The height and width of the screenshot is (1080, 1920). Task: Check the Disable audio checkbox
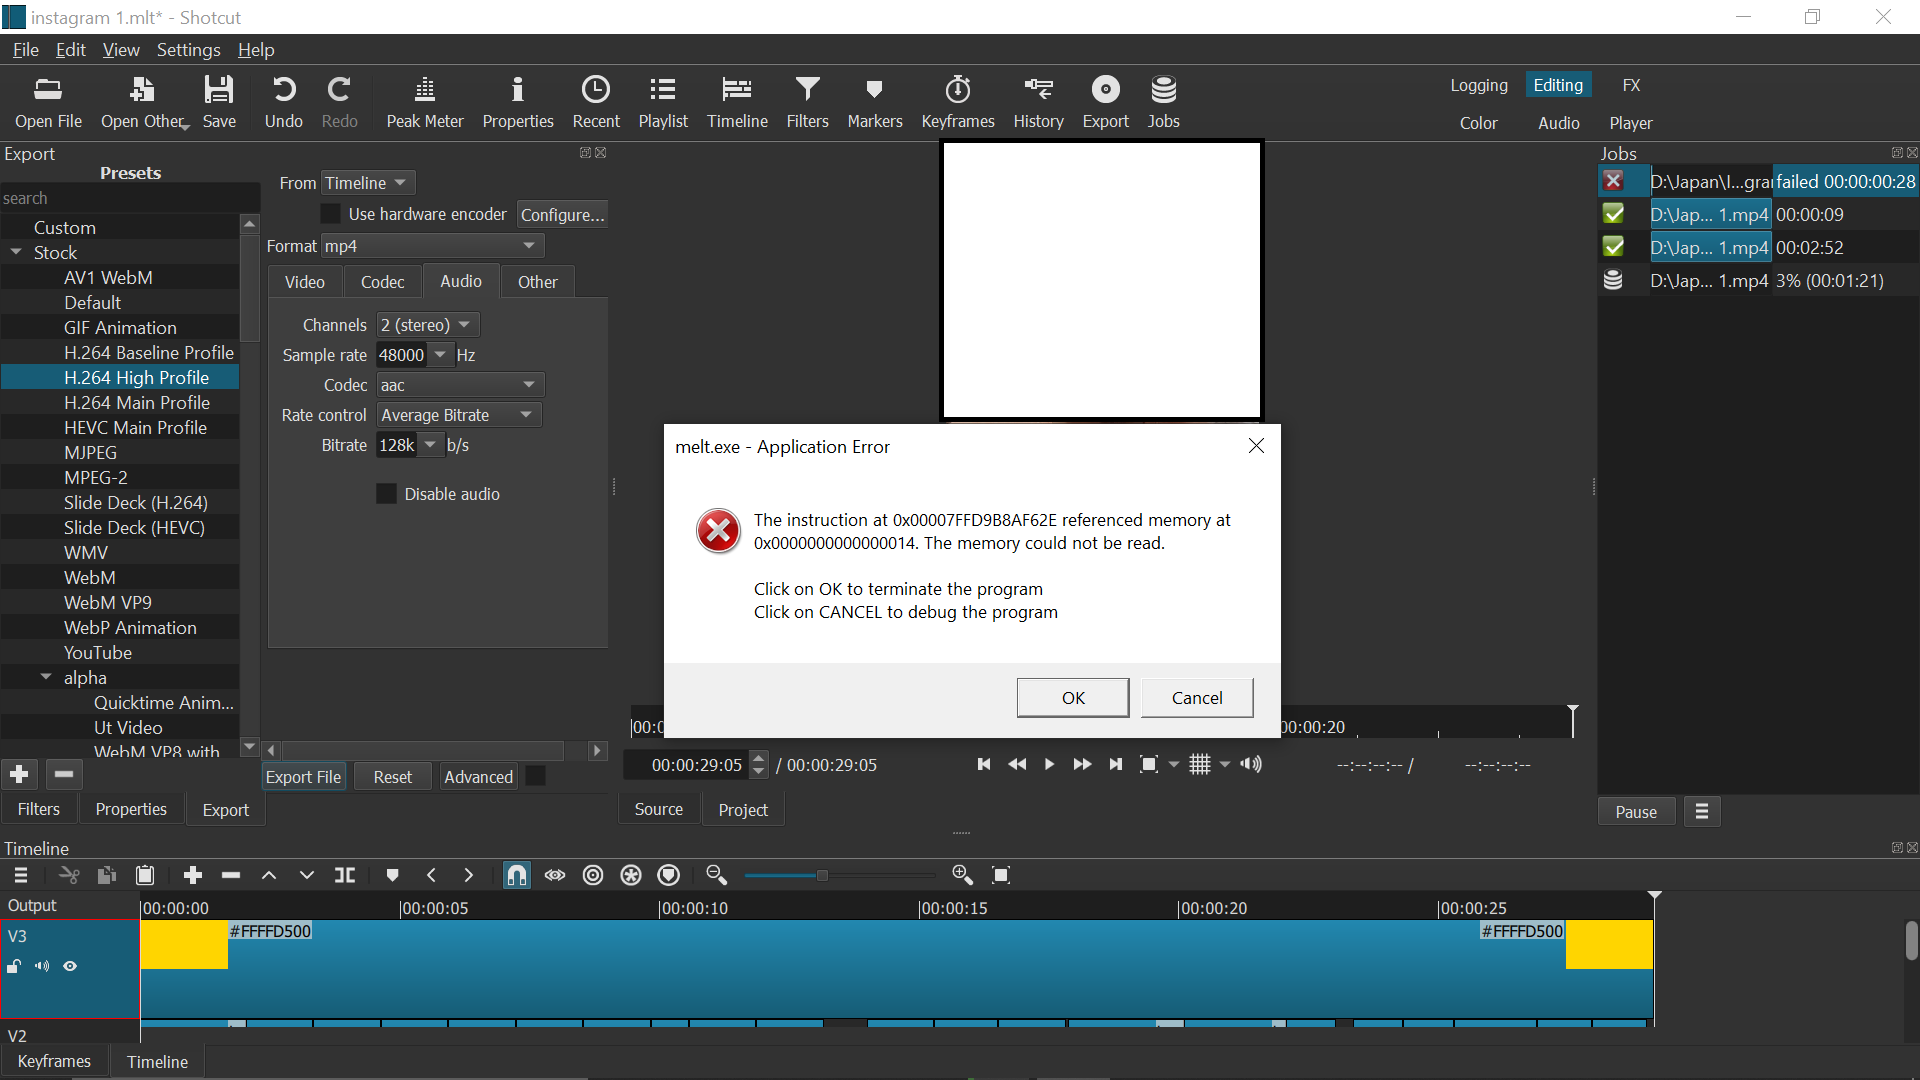(x=386, y=494)
